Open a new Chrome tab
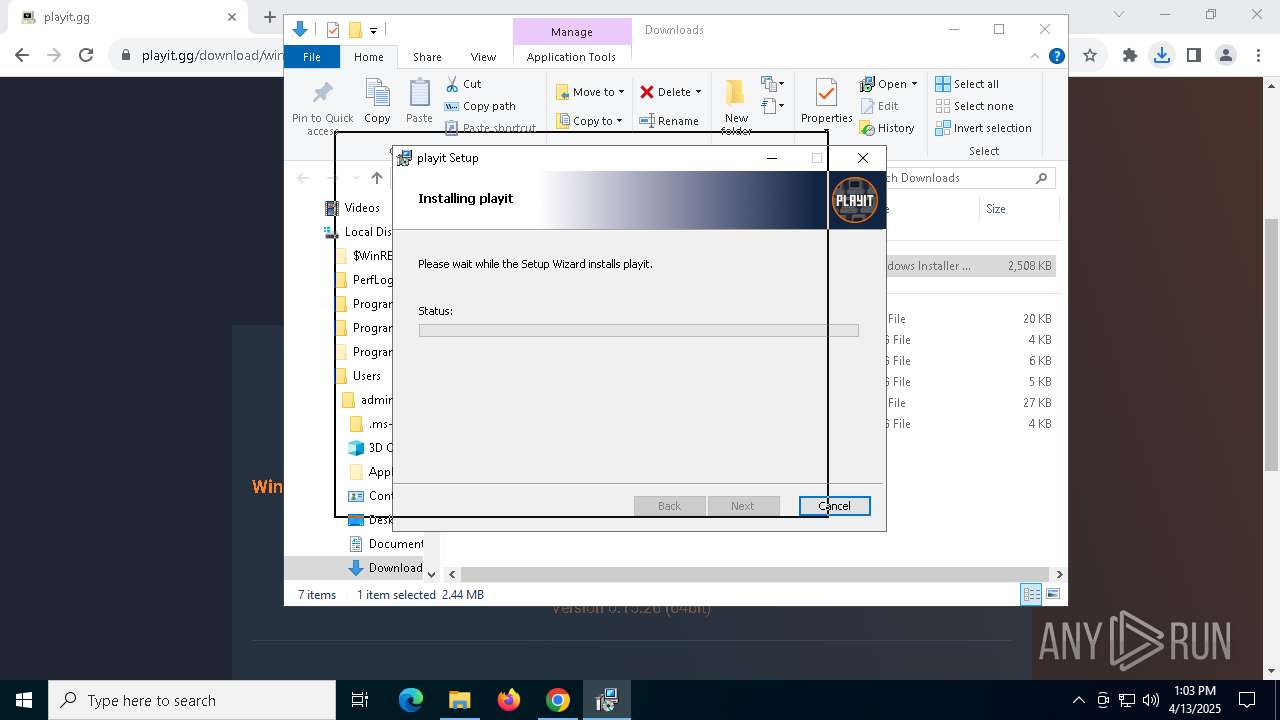Viewport: 1280px width, 720px height. pos(269,17)
